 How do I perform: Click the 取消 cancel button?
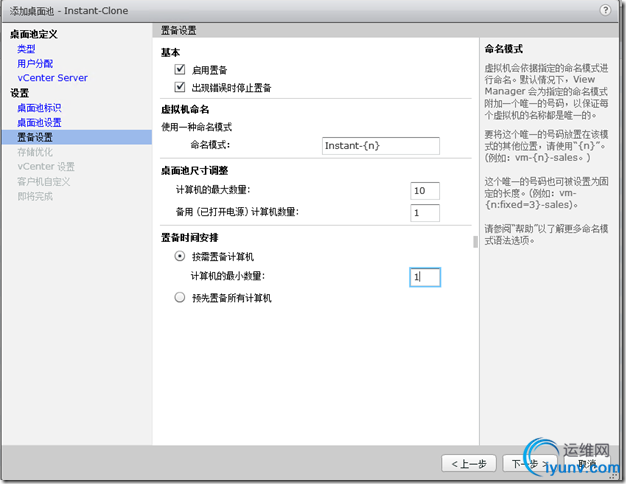[587, 464]
